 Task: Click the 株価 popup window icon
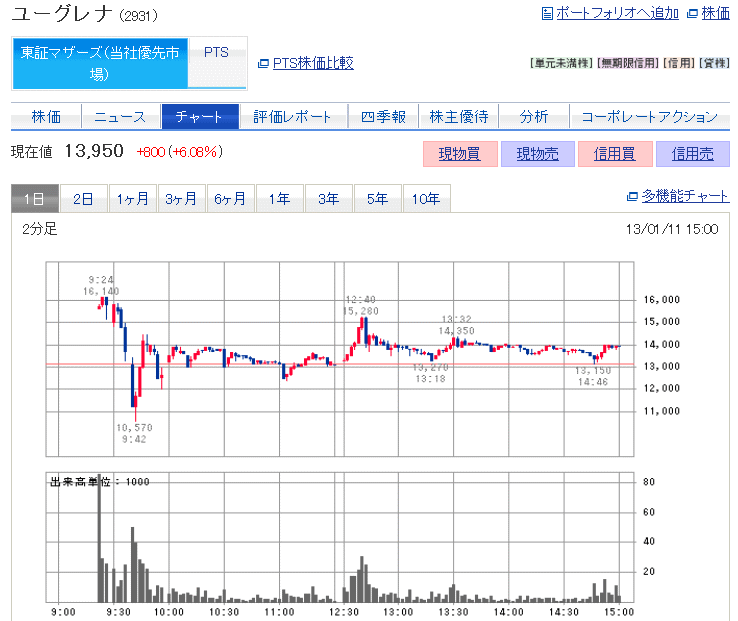point(692,14)
